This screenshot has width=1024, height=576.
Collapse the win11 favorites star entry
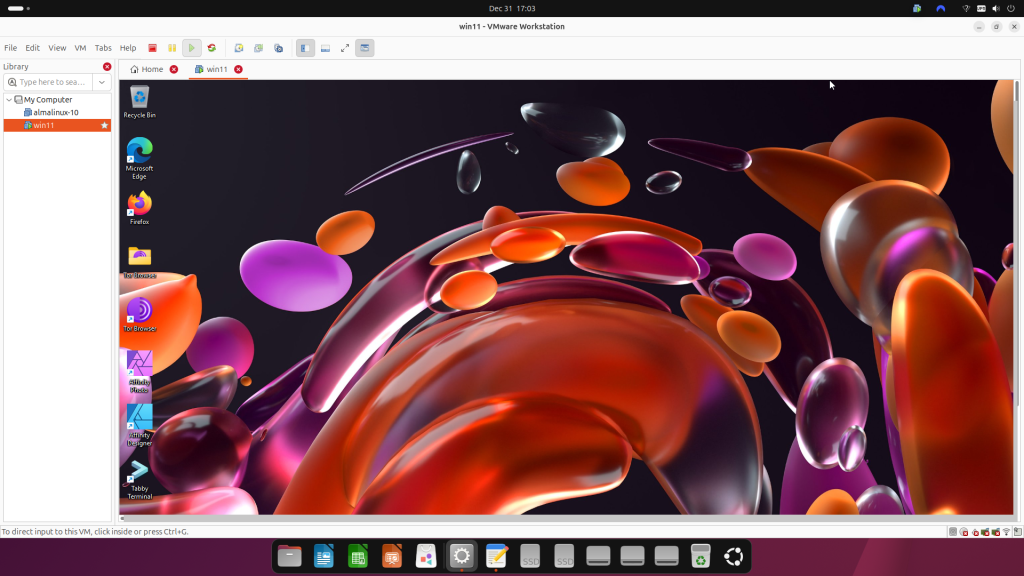[x=103, y=125]
